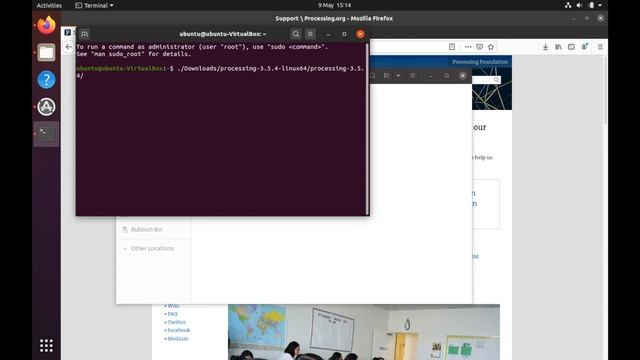Image resolution: width=640 pixels, height=360 pixels.
Task: Expand the system menu arrow
Action: pyautogui.click(x=600, y=5)
